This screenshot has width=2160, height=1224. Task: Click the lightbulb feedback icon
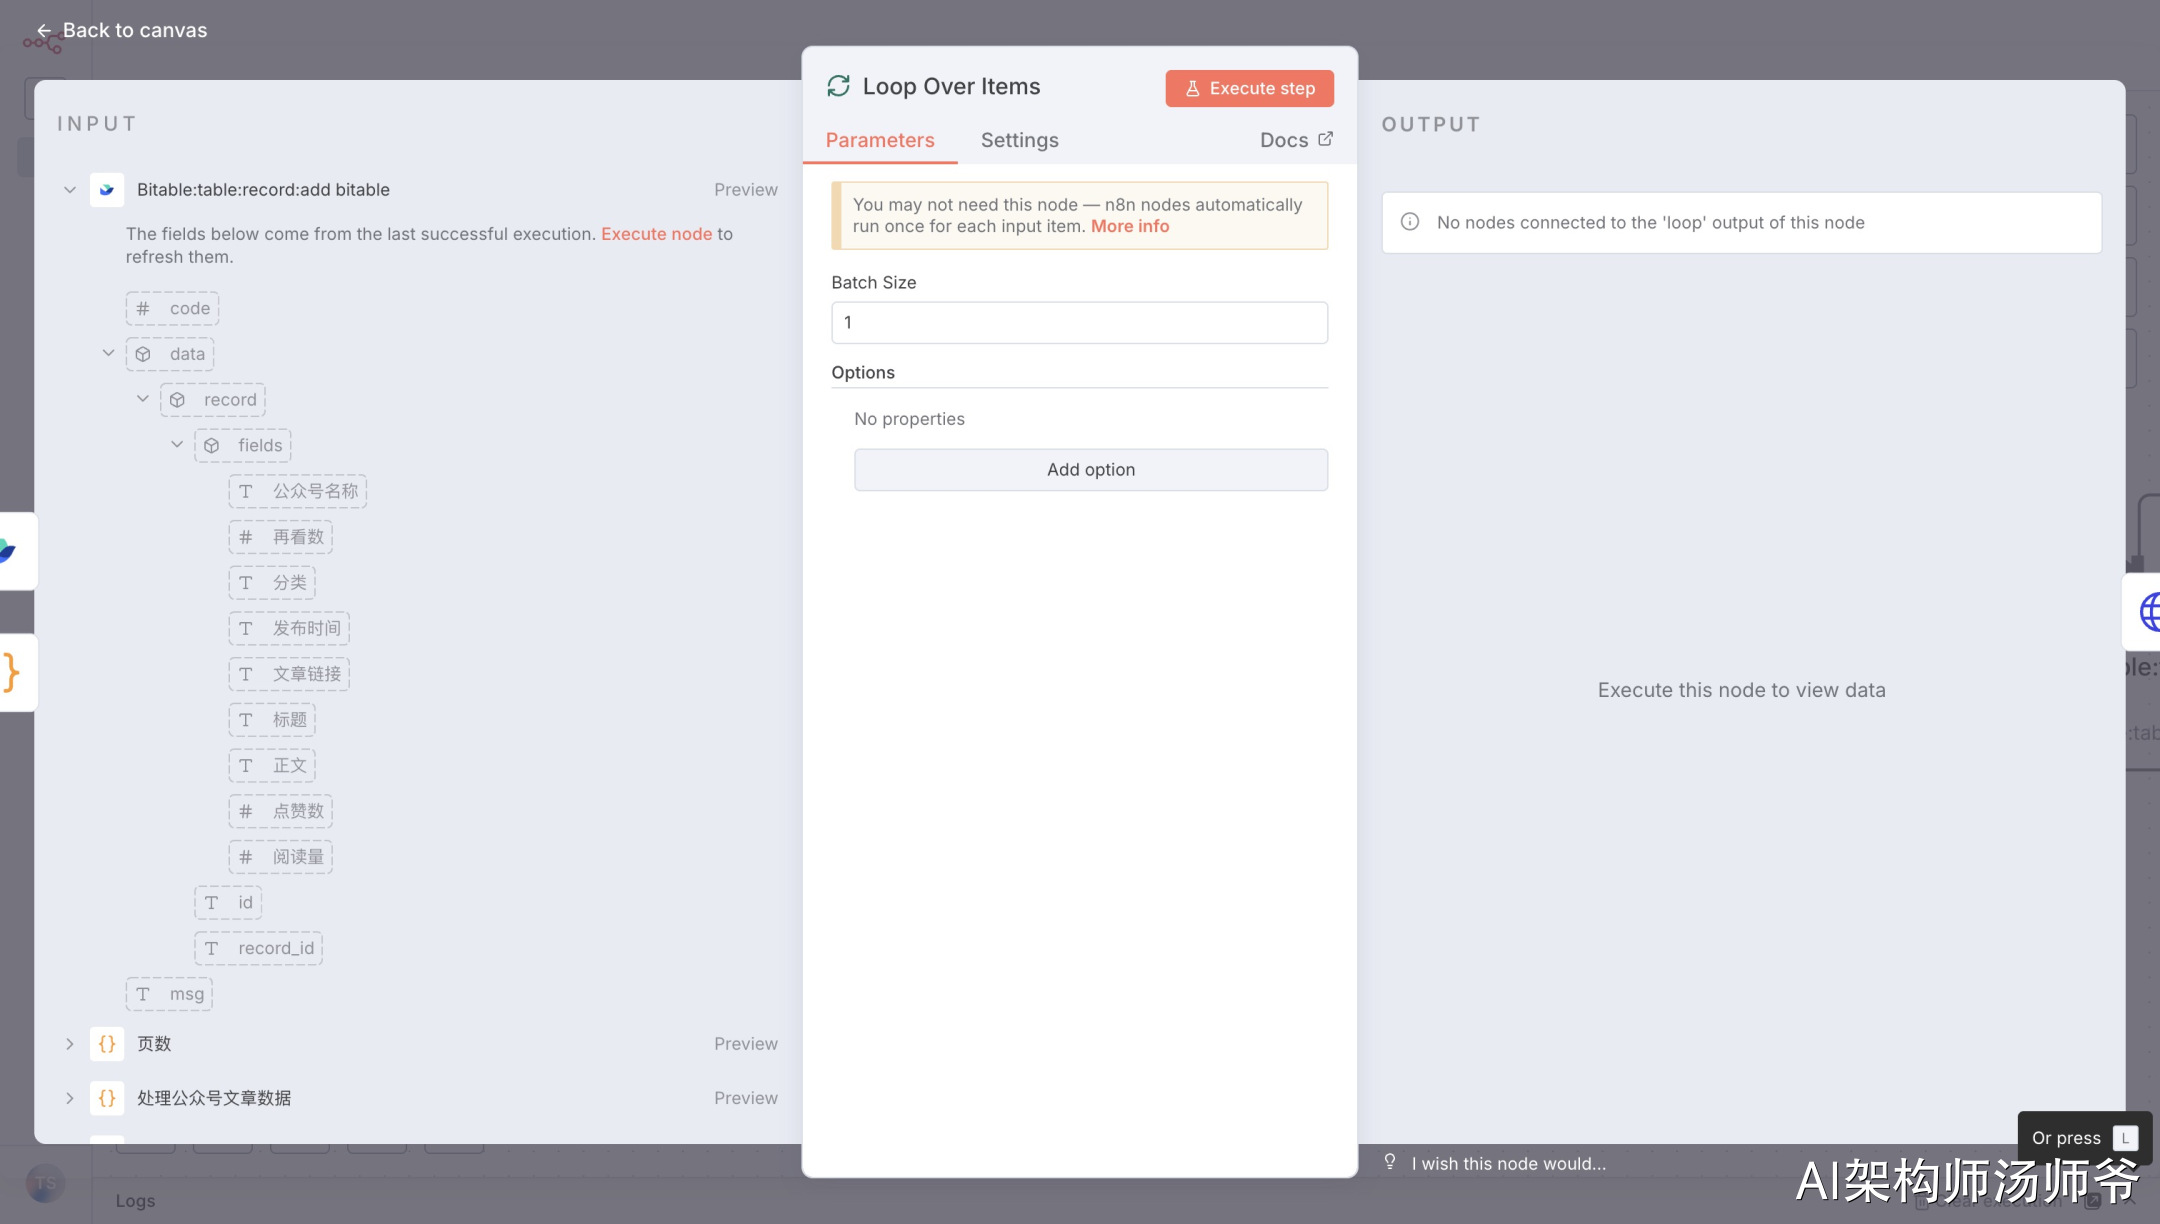1390,1162
